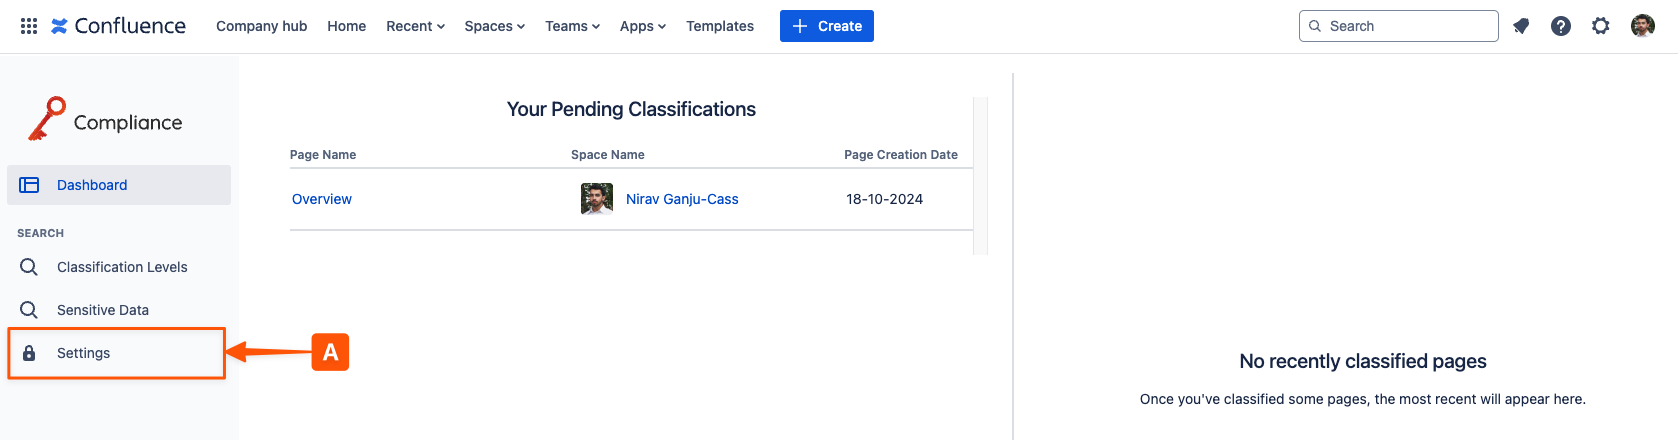
Task: Open the settings gear icon in header
Action: point(1601,26)
